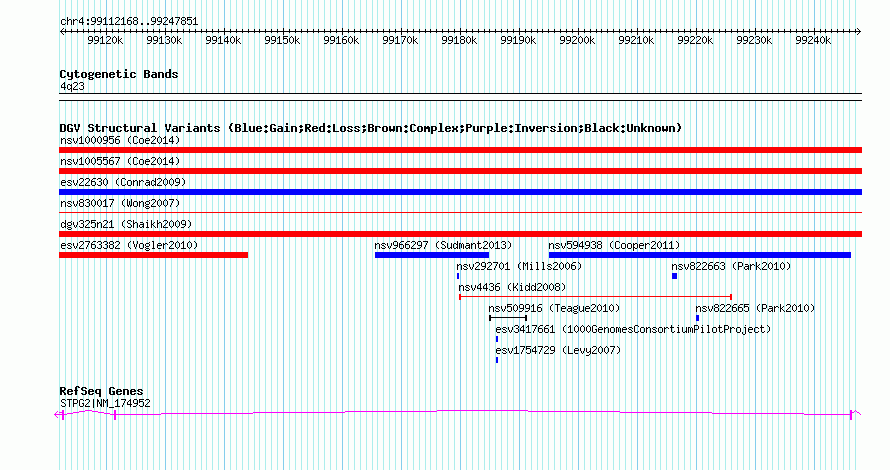890x470 pixels.
Task: Click the 99210k ruler tick label
Action: (x=636, y=40)
